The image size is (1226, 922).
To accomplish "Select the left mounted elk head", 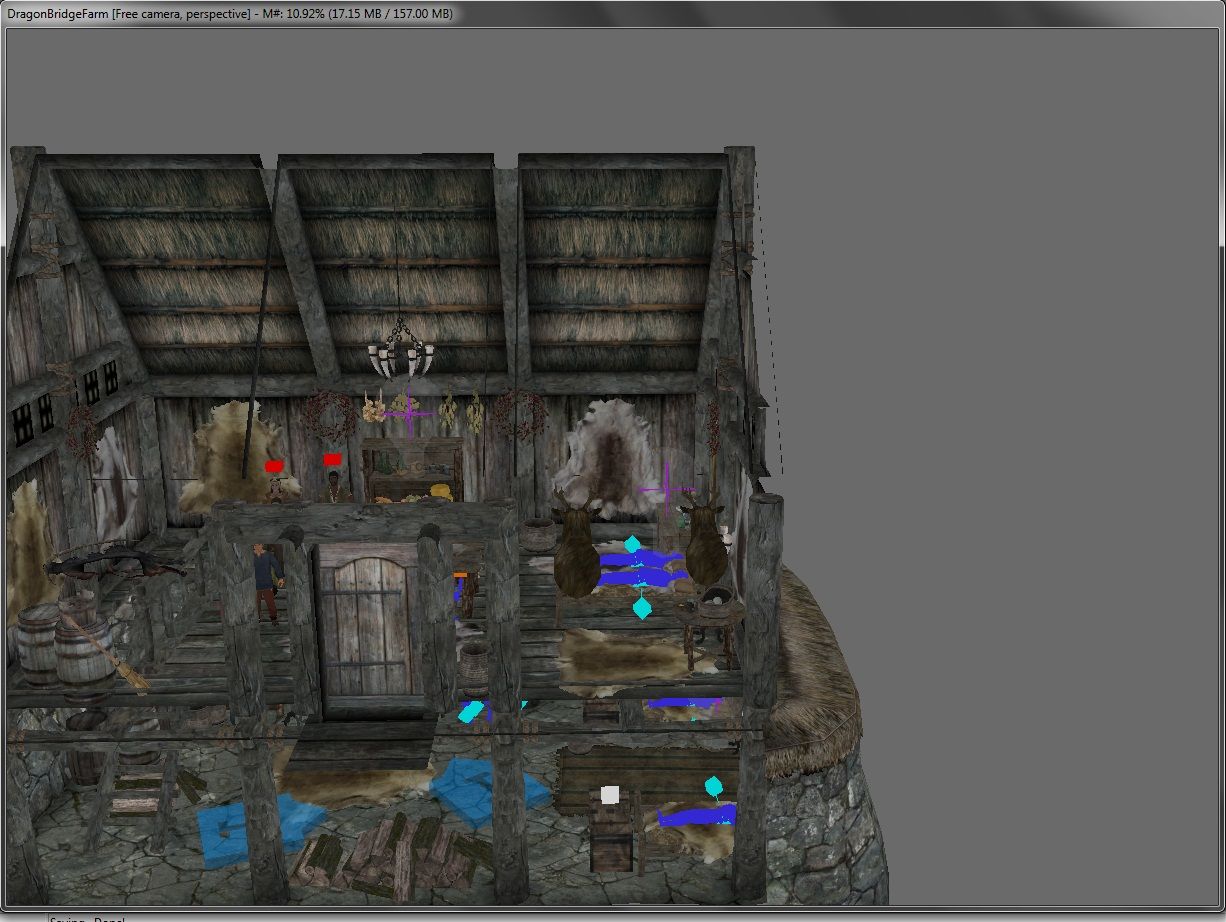I will (577, 546).
